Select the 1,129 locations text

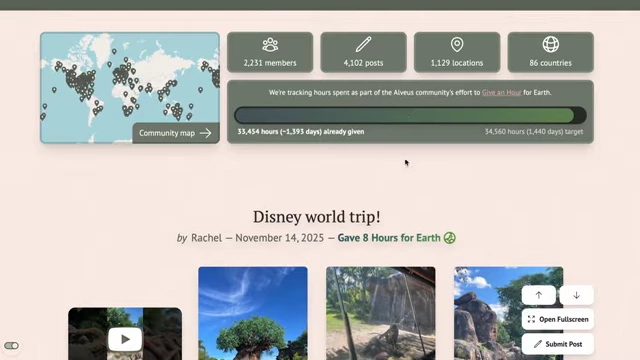pos(457,63)
